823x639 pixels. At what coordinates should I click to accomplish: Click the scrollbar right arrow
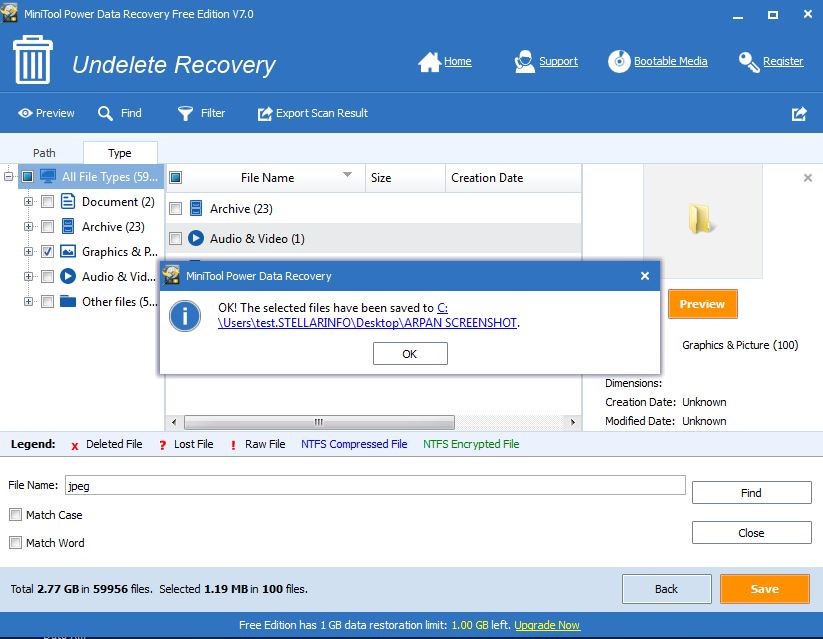coord(573,422)
